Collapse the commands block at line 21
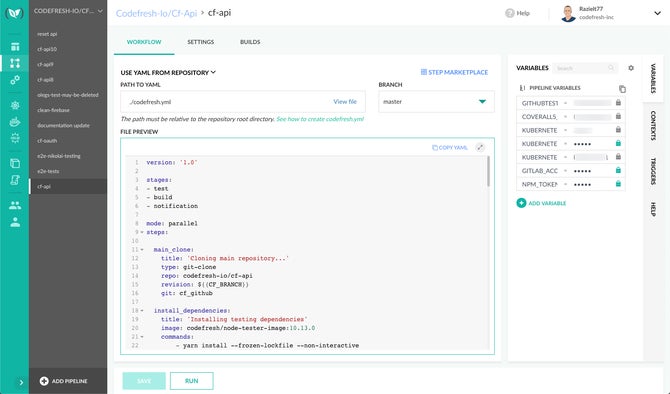This screenshot has height=394, width=670. coord(142,337)
